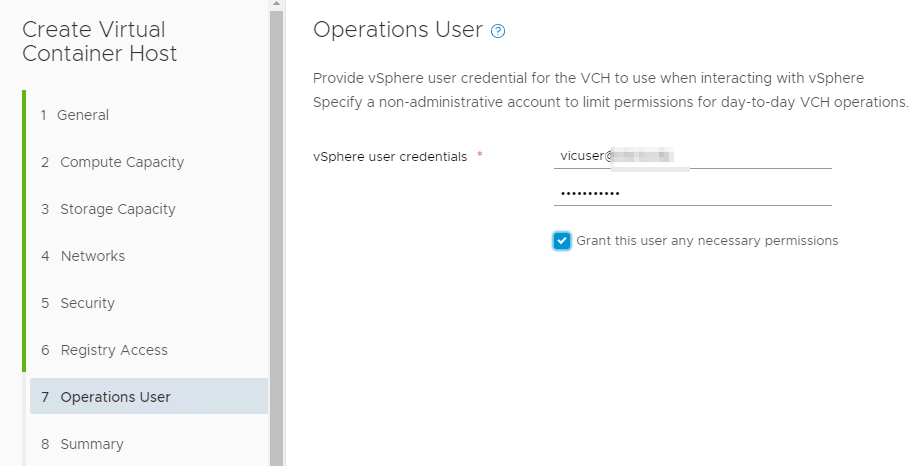Focus the masked password input field
The height and width of the screenshot is (466, 922).
click(x=693, y=193)
